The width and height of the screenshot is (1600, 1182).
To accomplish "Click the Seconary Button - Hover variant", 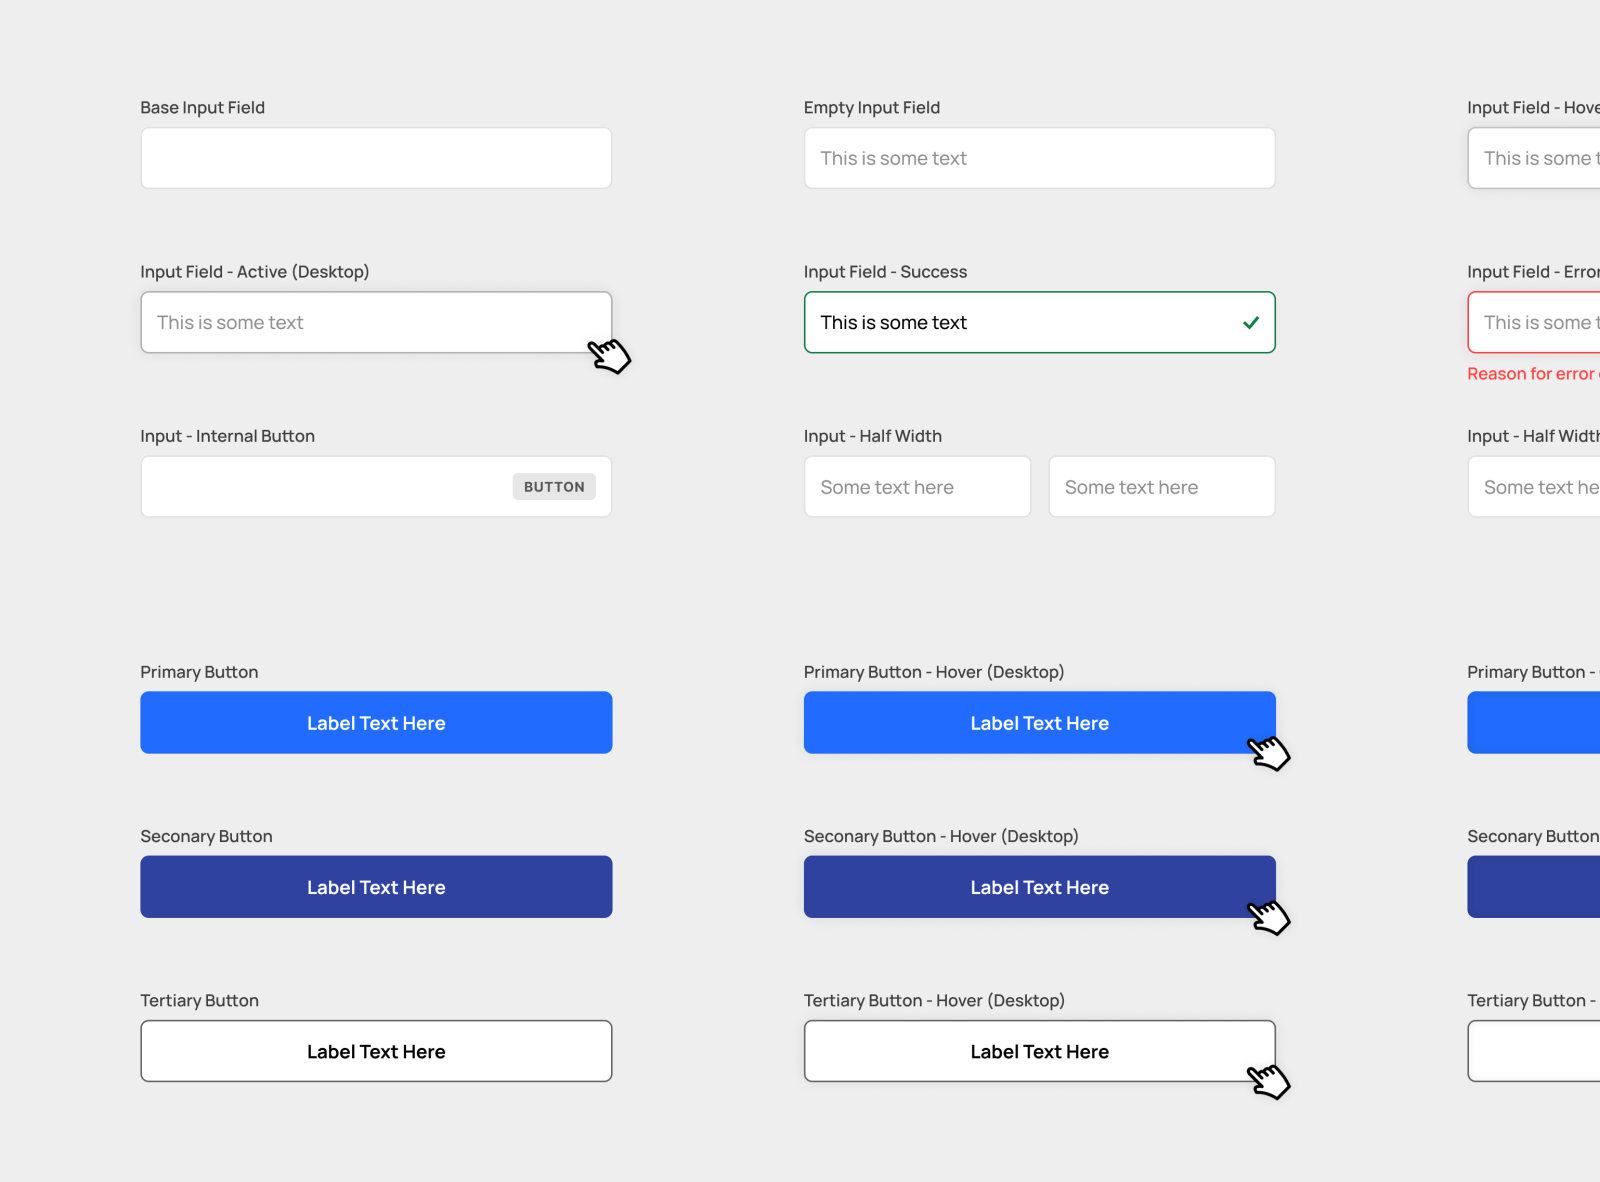I will [x=1040, y=886].
